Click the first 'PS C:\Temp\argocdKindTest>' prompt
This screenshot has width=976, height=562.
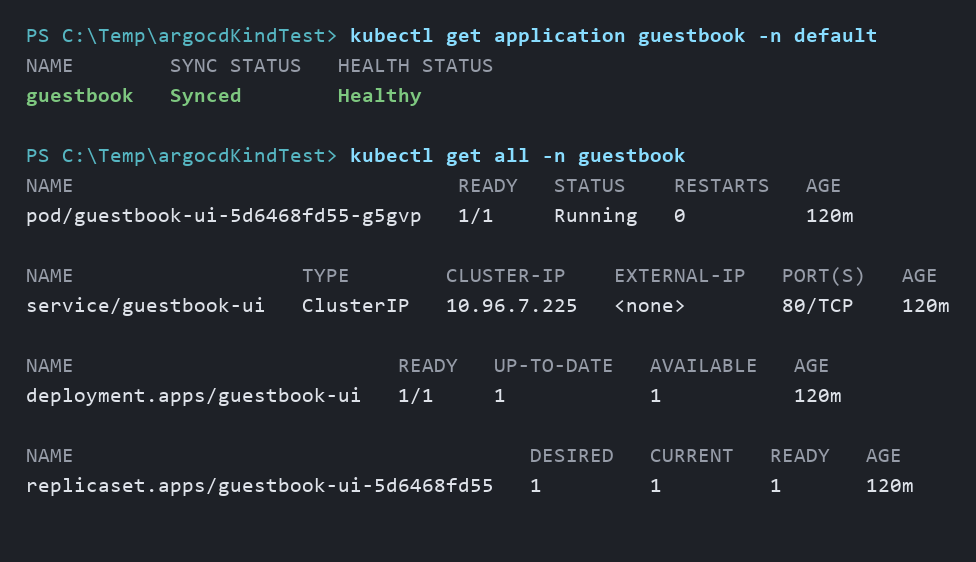181,36
